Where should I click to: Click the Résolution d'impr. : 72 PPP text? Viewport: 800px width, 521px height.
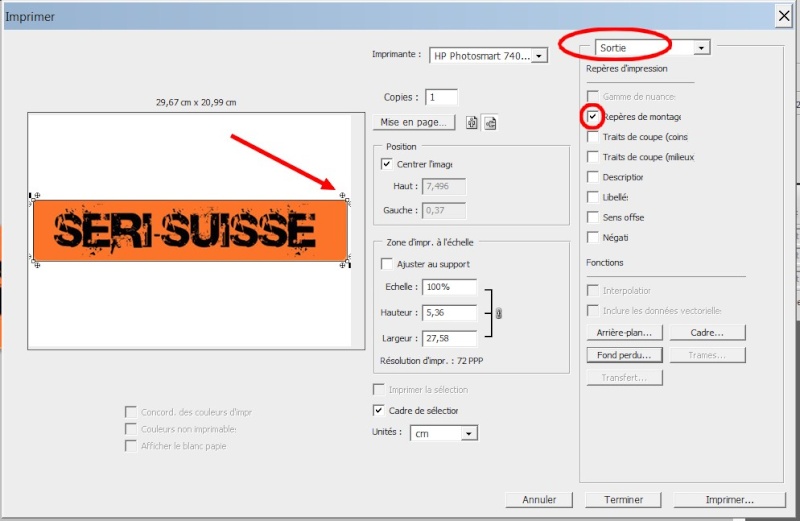432,361
